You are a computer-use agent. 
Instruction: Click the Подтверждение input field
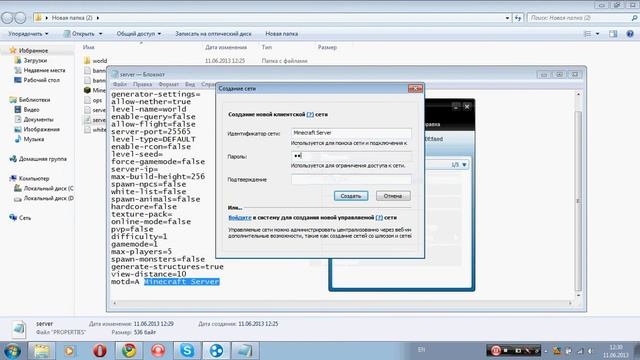(x=351, y=179)
